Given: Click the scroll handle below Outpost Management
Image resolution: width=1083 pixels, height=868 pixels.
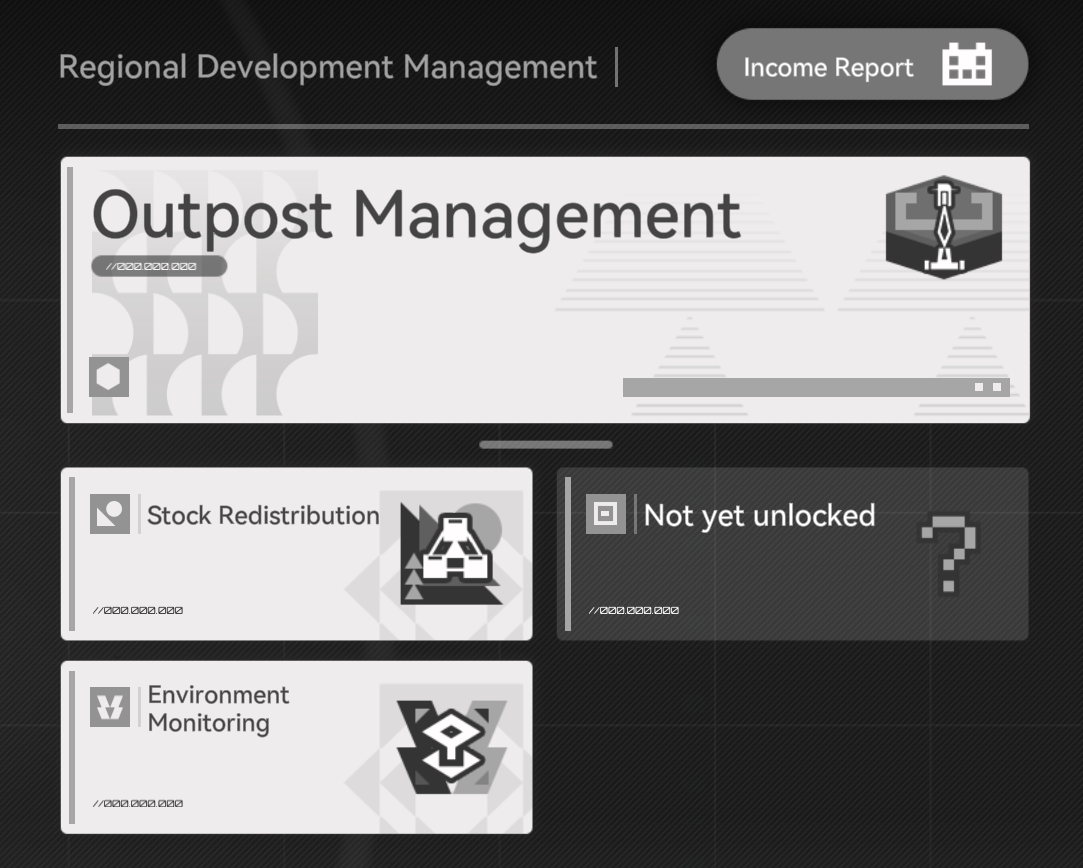Looking at the screenshot, I should [546, 445].
